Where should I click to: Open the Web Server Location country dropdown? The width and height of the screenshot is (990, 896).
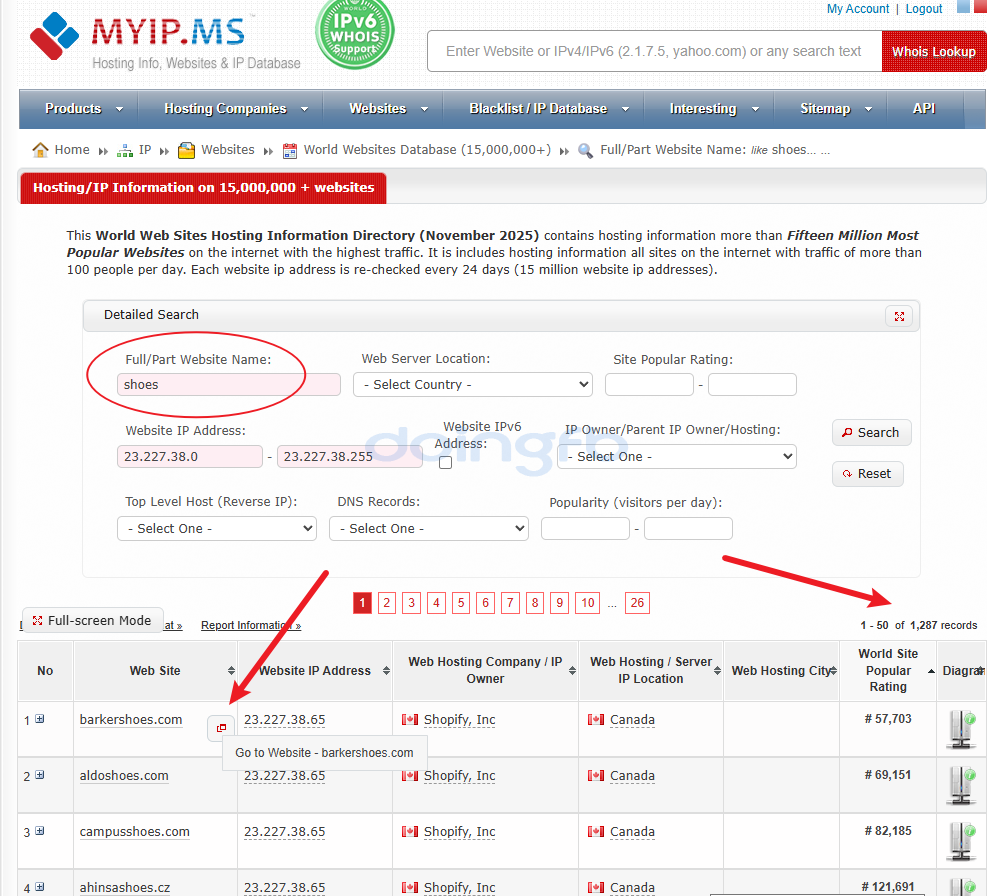pyautogui.click(x=472, y=384)
